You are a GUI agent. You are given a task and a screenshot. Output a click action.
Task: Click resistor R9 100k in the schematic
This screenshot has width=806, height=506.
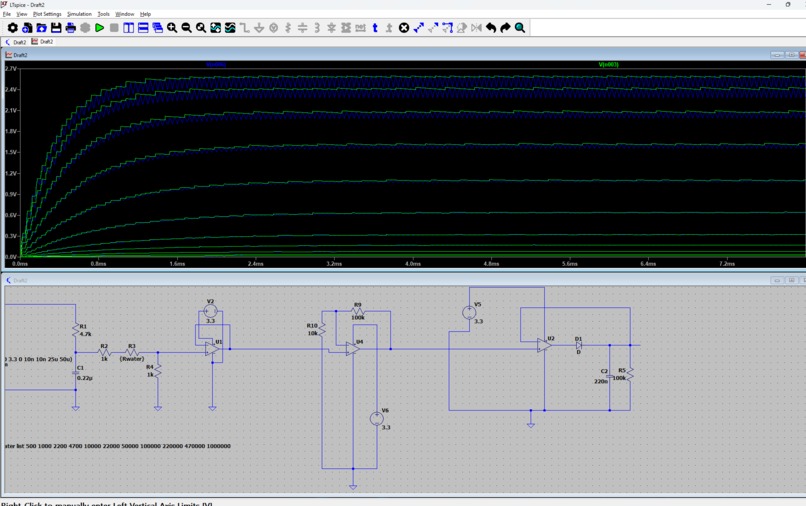click(358, 311)
